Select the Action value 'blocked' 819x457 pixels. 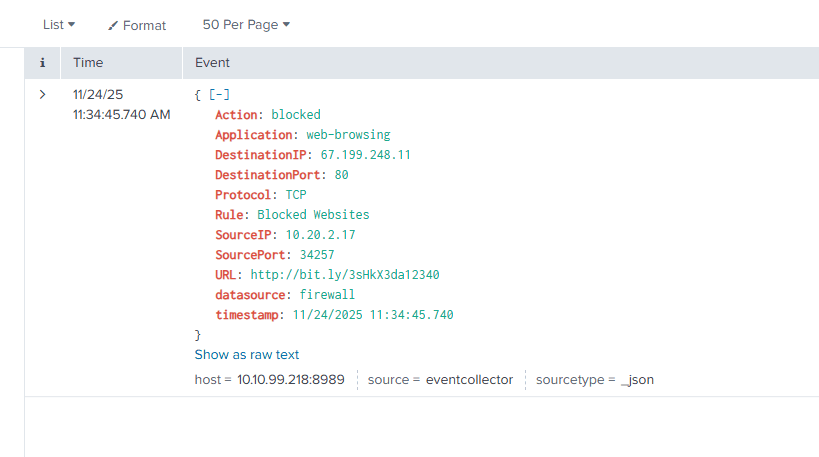296,115
